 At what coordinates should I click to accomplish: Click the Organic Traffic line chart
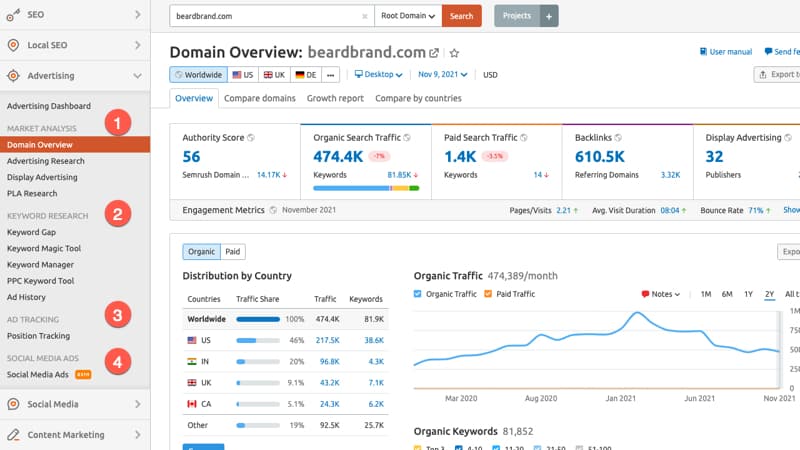[597, 348]
